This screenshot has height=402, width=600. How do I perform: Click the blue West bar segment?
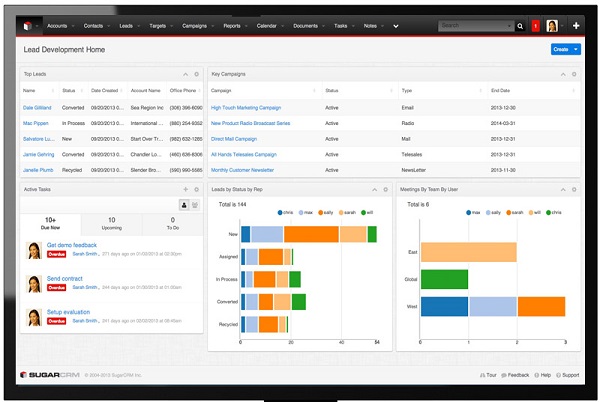[444, 307]
